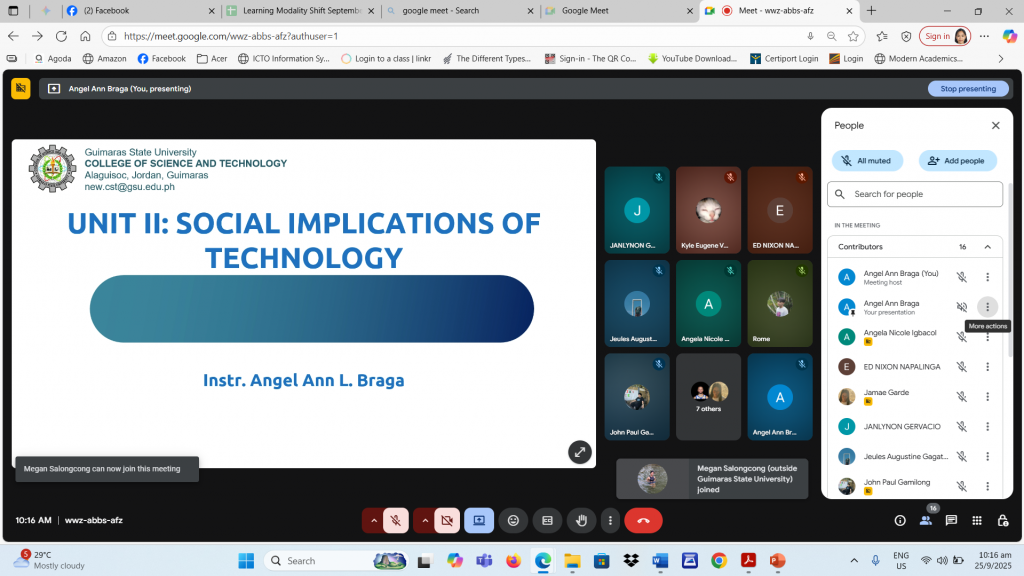Expand the audio settings arrow beside microphone

[x=374, y=520]
